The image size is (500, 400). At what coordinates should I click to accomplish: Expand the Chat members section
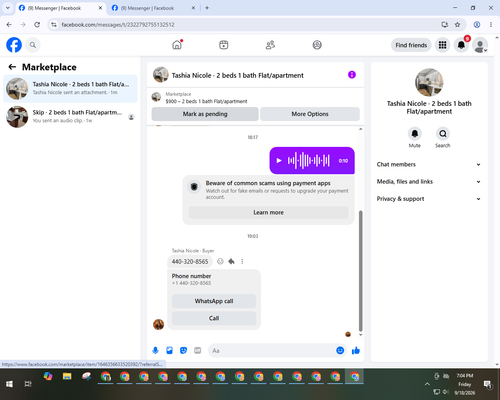click(x=429, y=164)
